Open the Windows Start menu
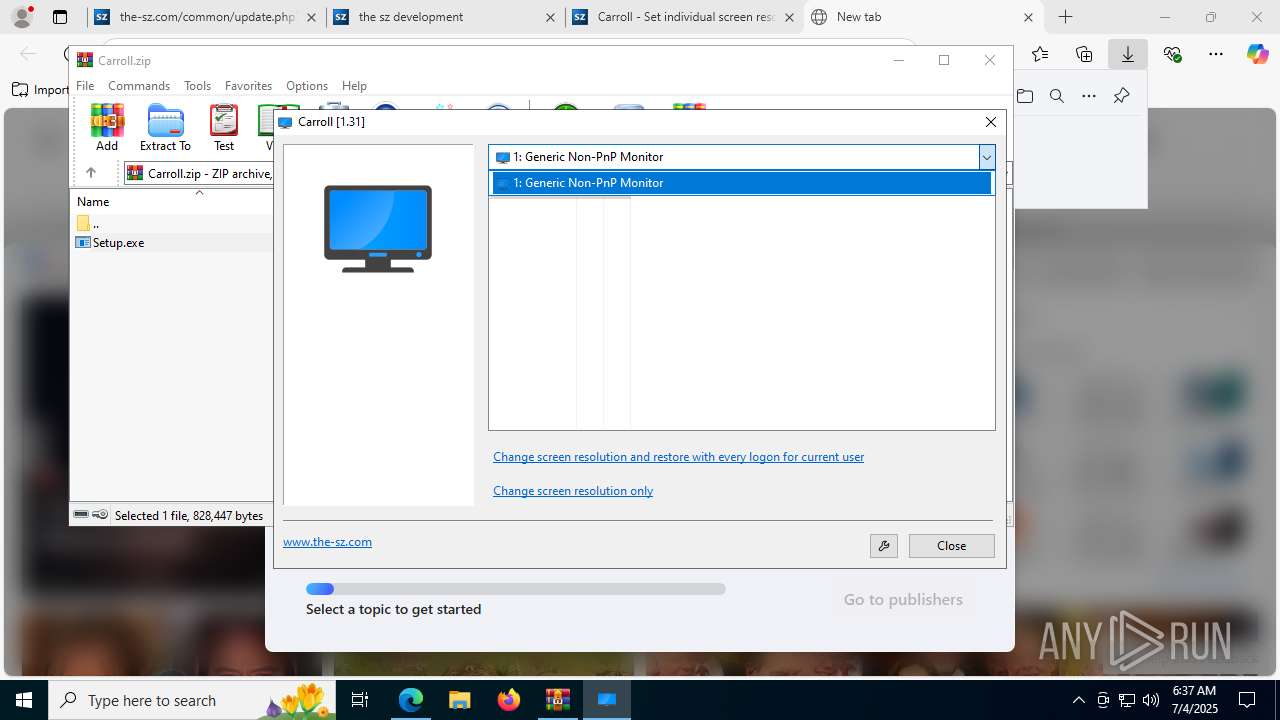The width and height of the screenshot is (1280, 720). tap(24, 700)
